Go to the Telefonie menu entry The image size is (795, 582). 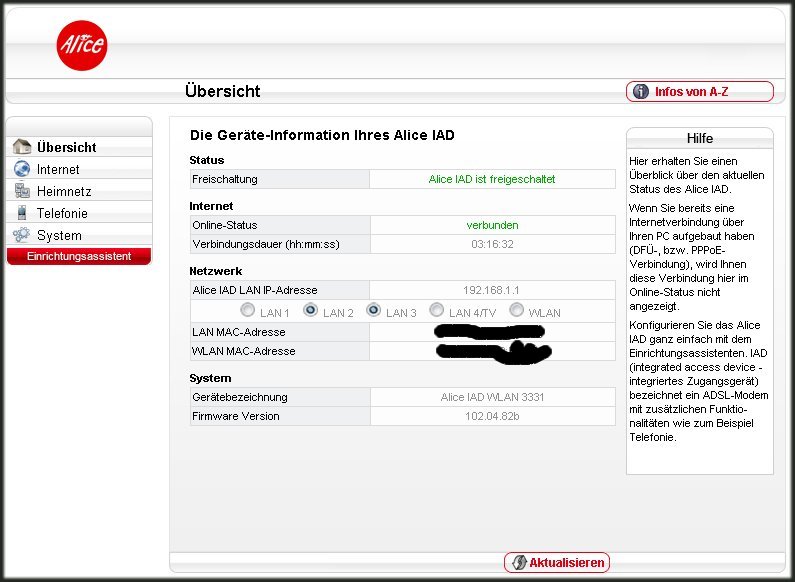[62, 213]
